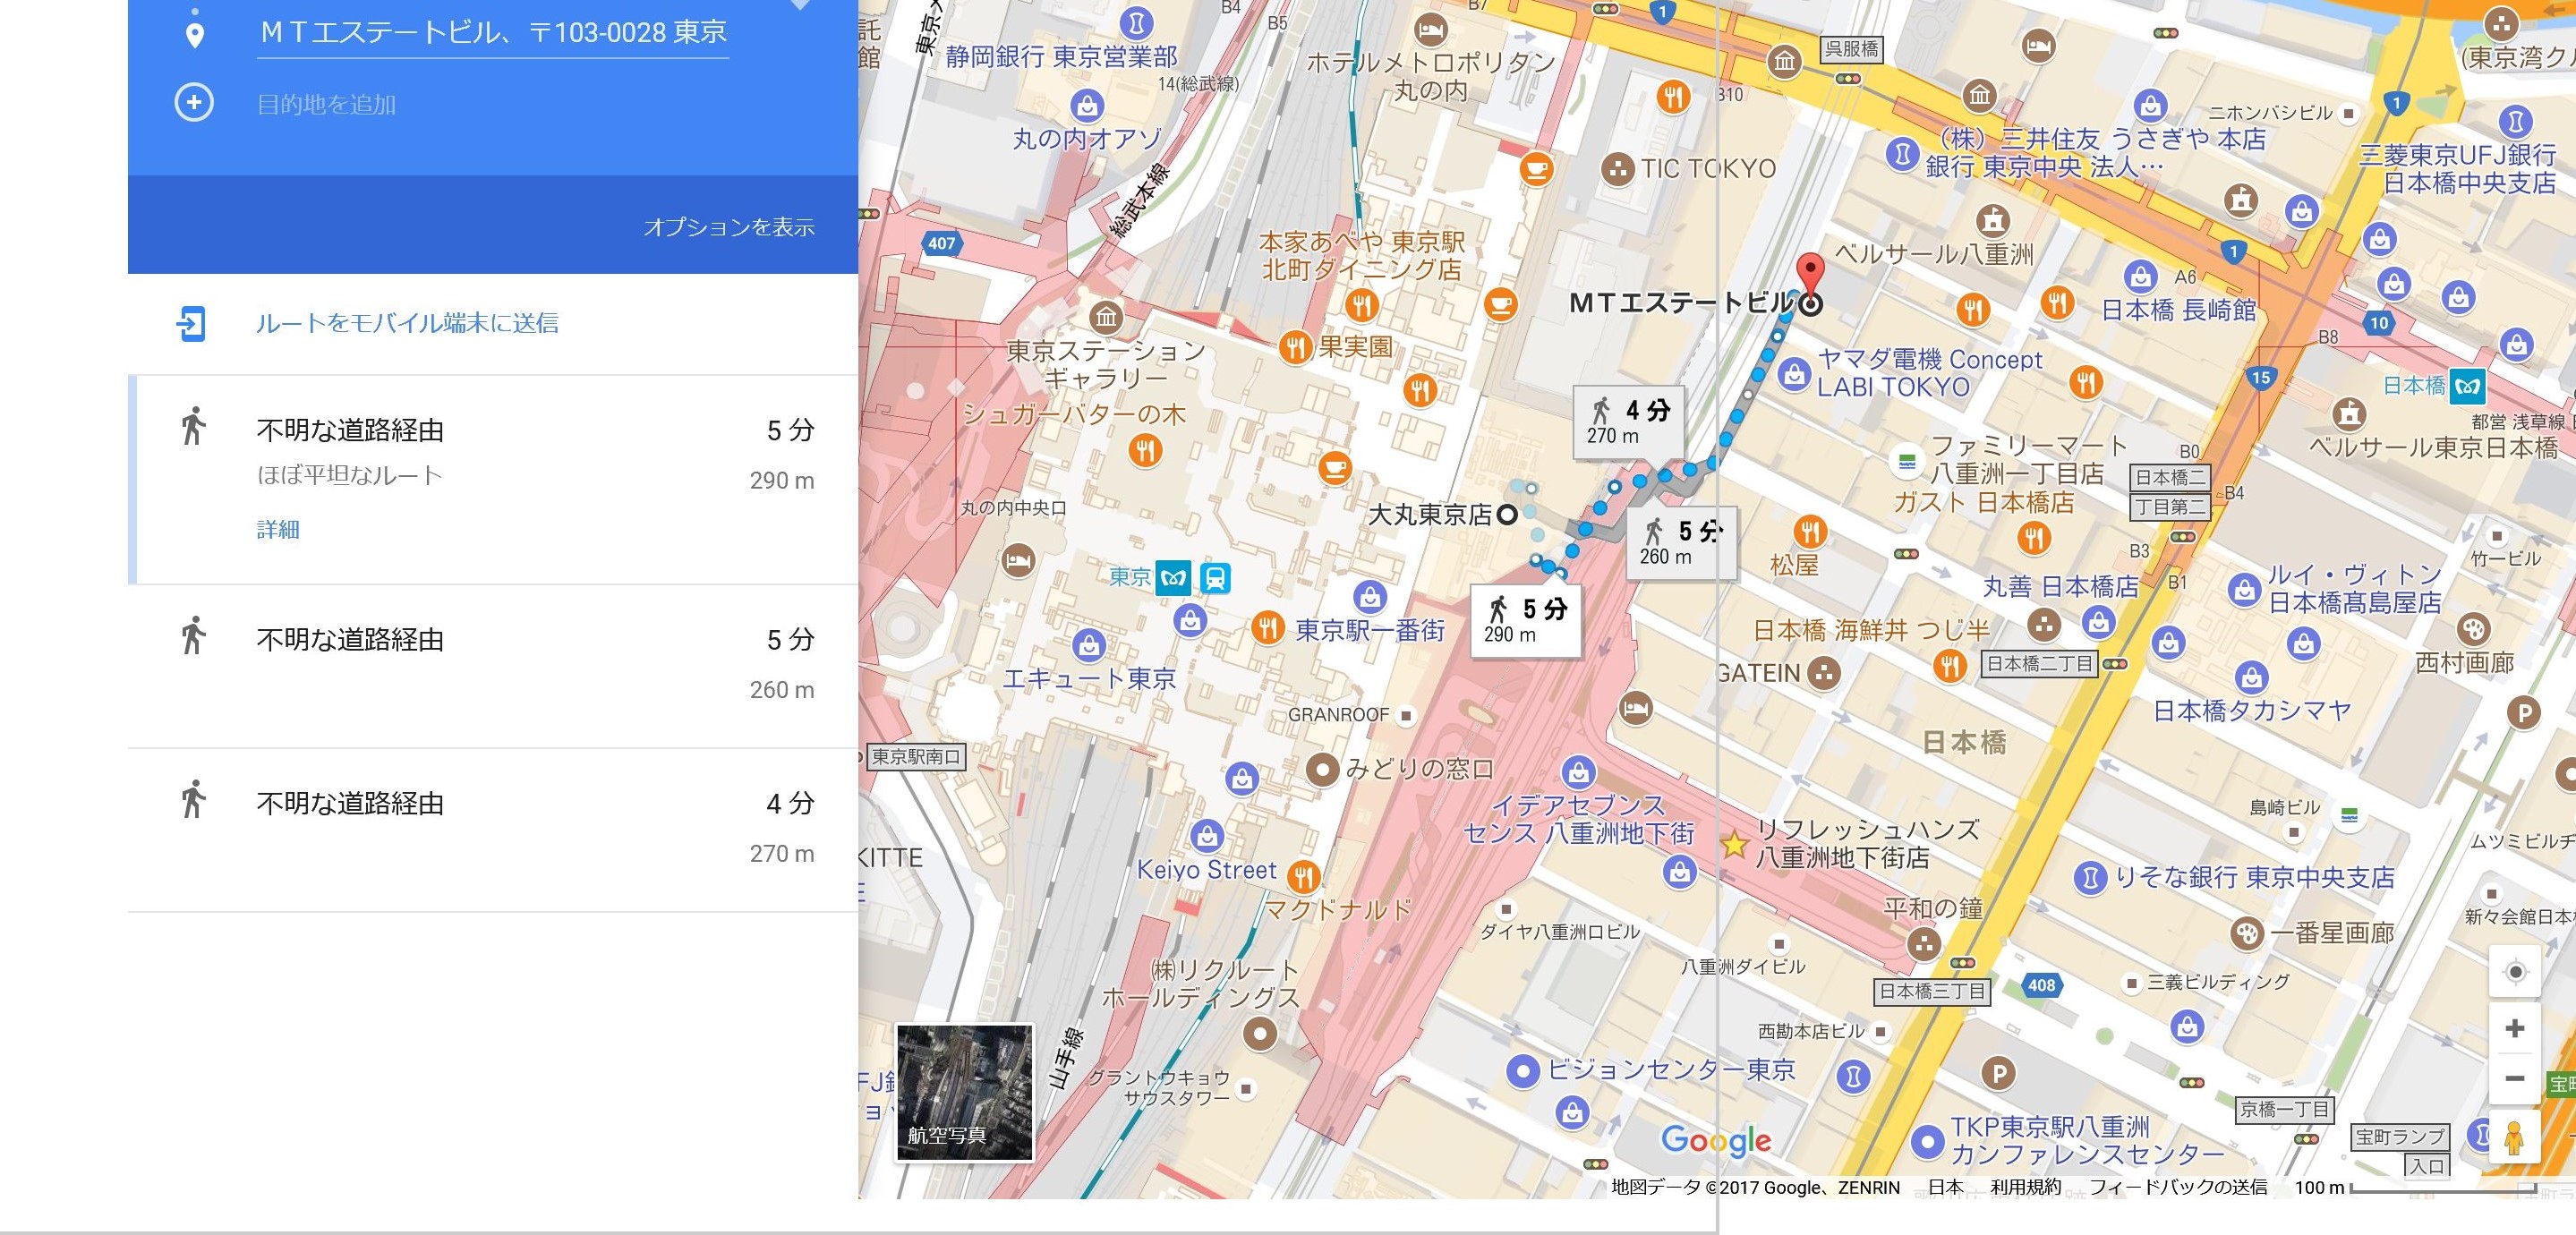2576x1235 pixels.
Task: Click the TKP東京駅八重洲 conference center icon
Action: 1926,1141
